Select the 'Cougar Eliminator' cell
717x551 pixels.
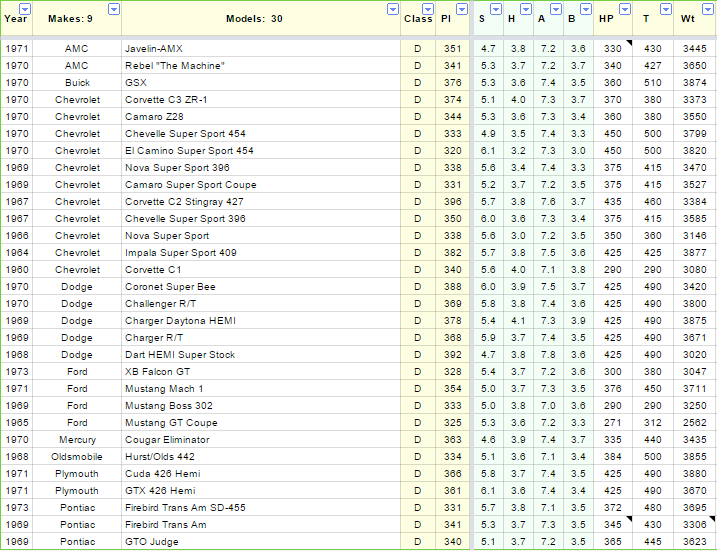click(x=261, y=439)
